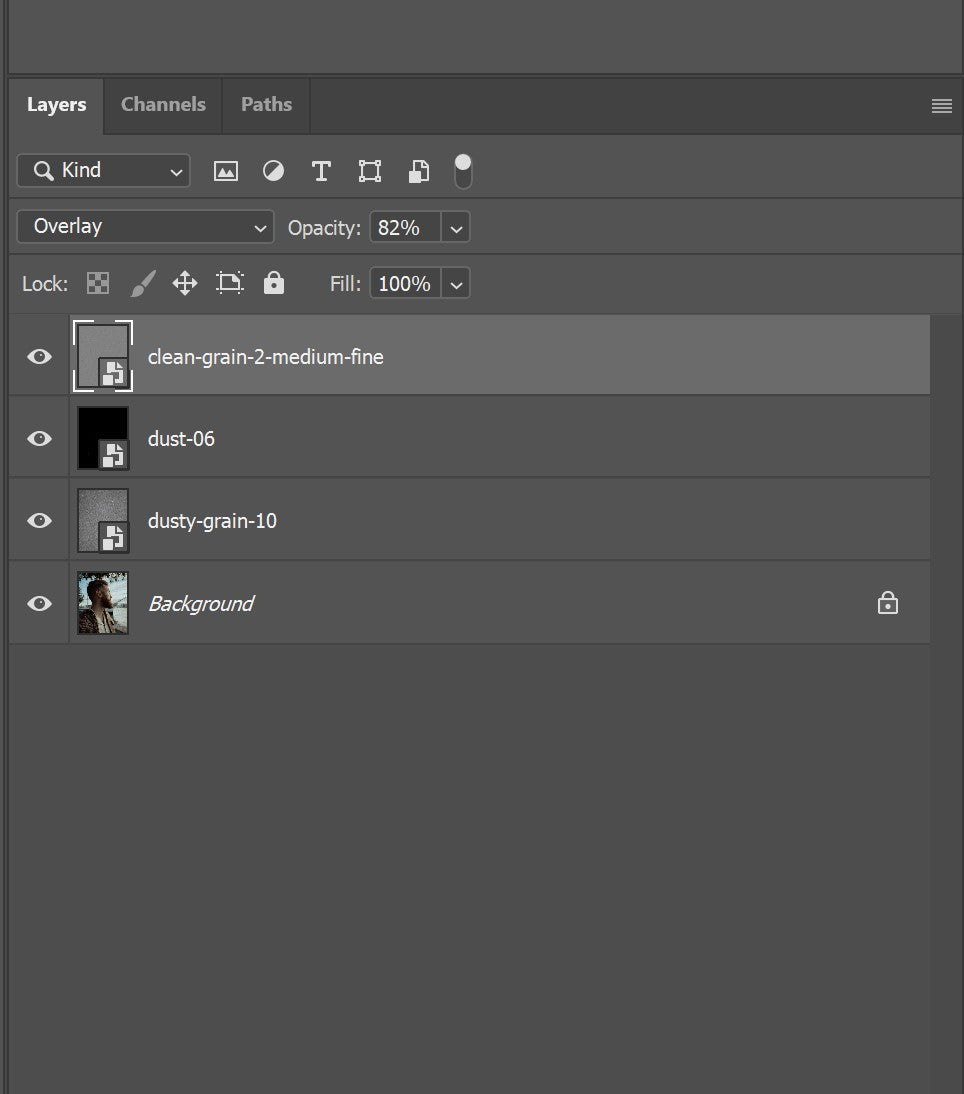Hide the Background layer
The height and width of the screenshot is (1094, 964).
click(x=39, y=604)
